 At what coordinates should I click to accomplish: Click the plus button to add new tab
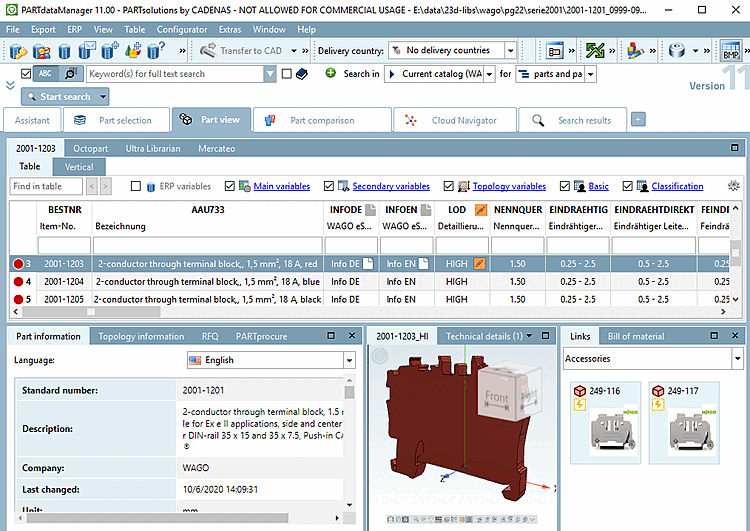click(x=638, y=120)
